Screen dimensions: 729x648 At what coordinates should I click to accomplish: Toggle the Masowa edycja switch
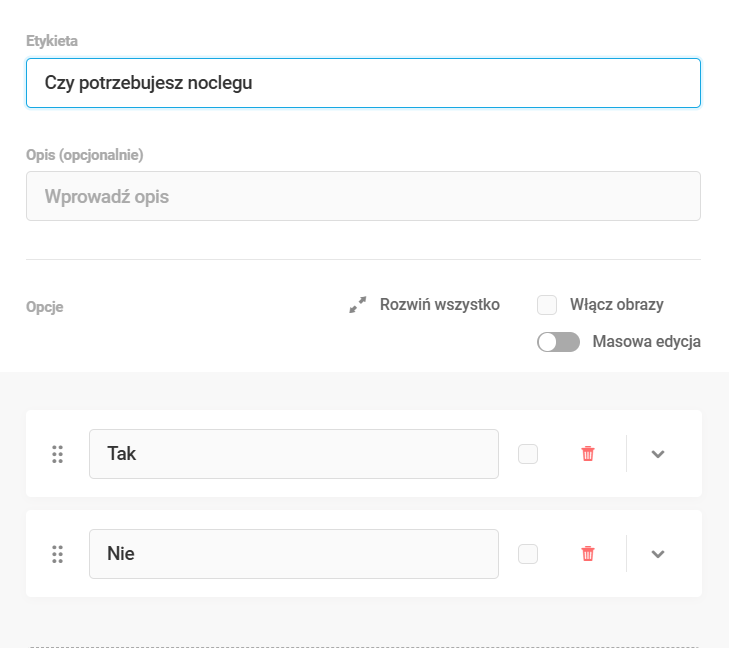pyautogui.click(x=558, y=342)
